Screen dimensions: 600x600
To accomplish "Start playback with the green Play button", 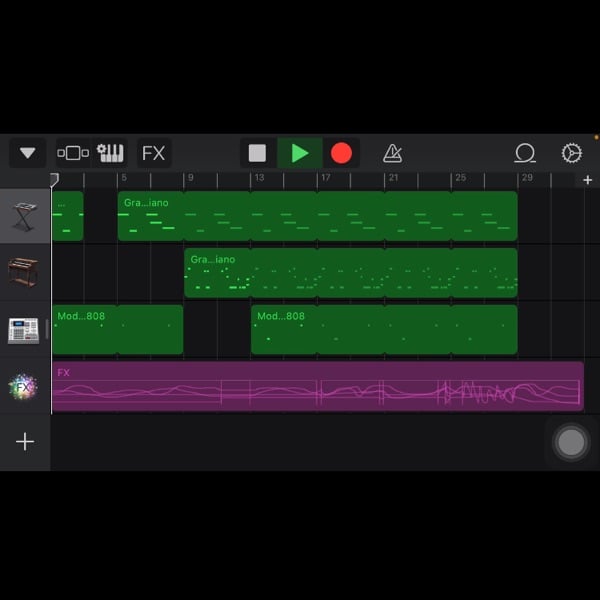I will (x=300, y=153).
